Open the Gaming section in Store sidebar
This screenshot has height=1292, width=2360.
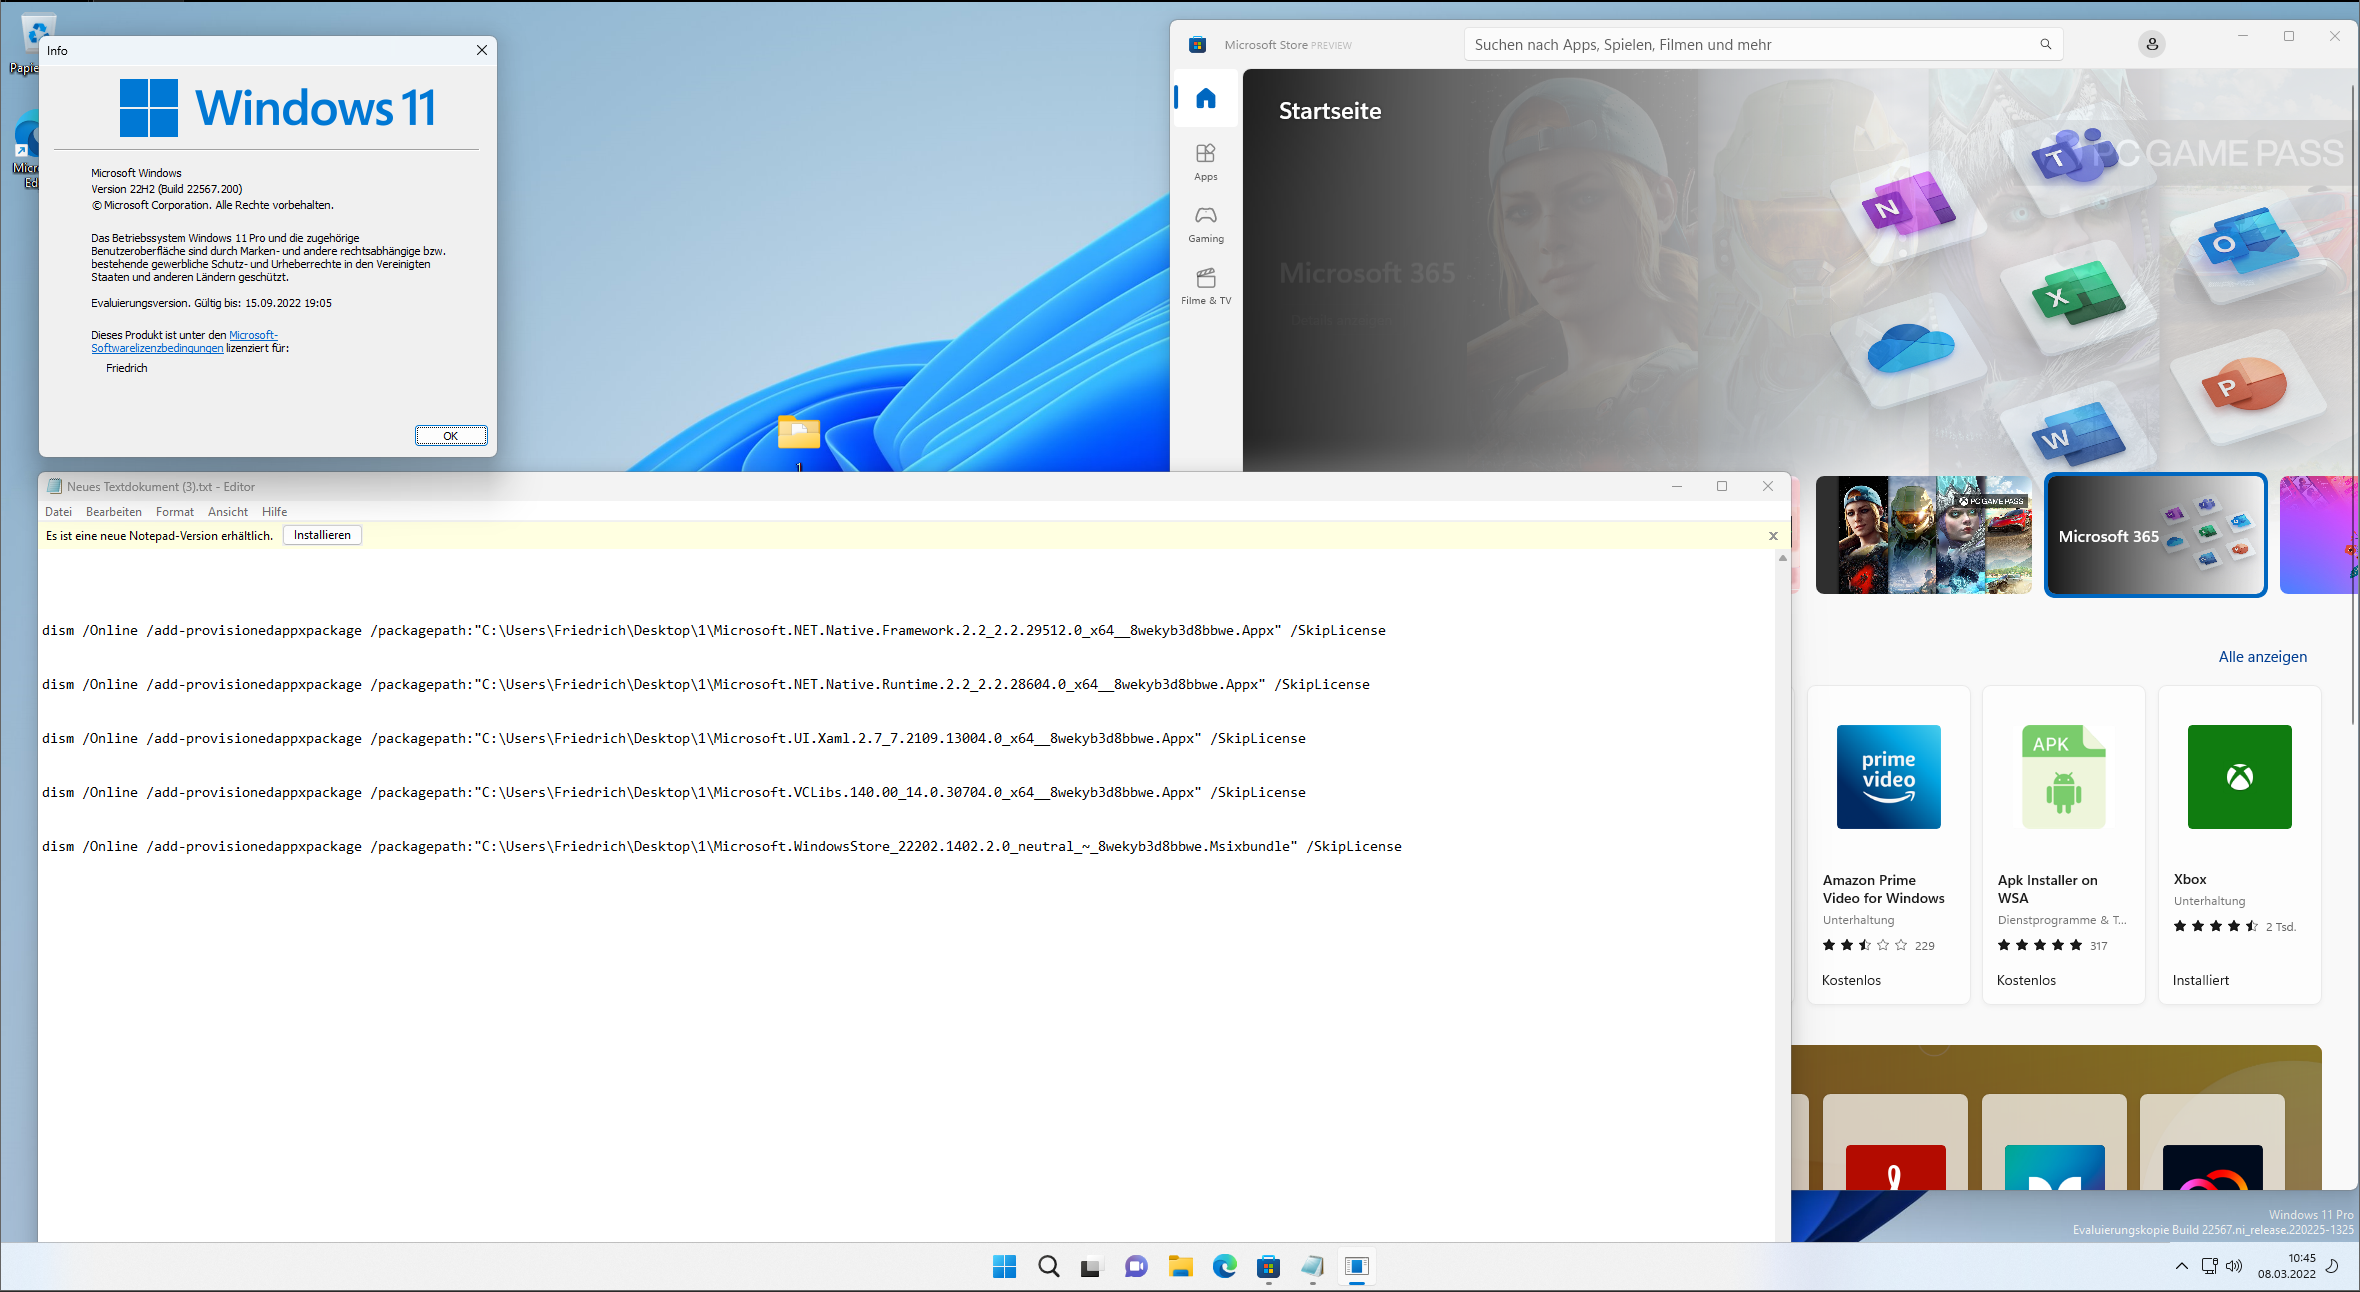(x=1205, y=223)
